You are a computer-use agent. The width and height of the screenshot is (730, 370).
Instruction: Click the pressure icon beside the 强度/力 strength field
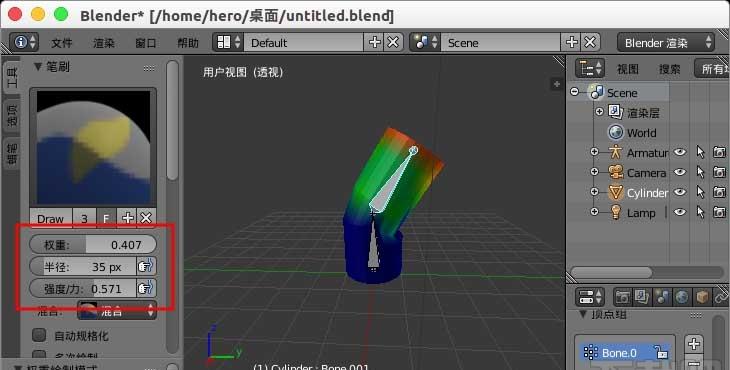[146, 289]
